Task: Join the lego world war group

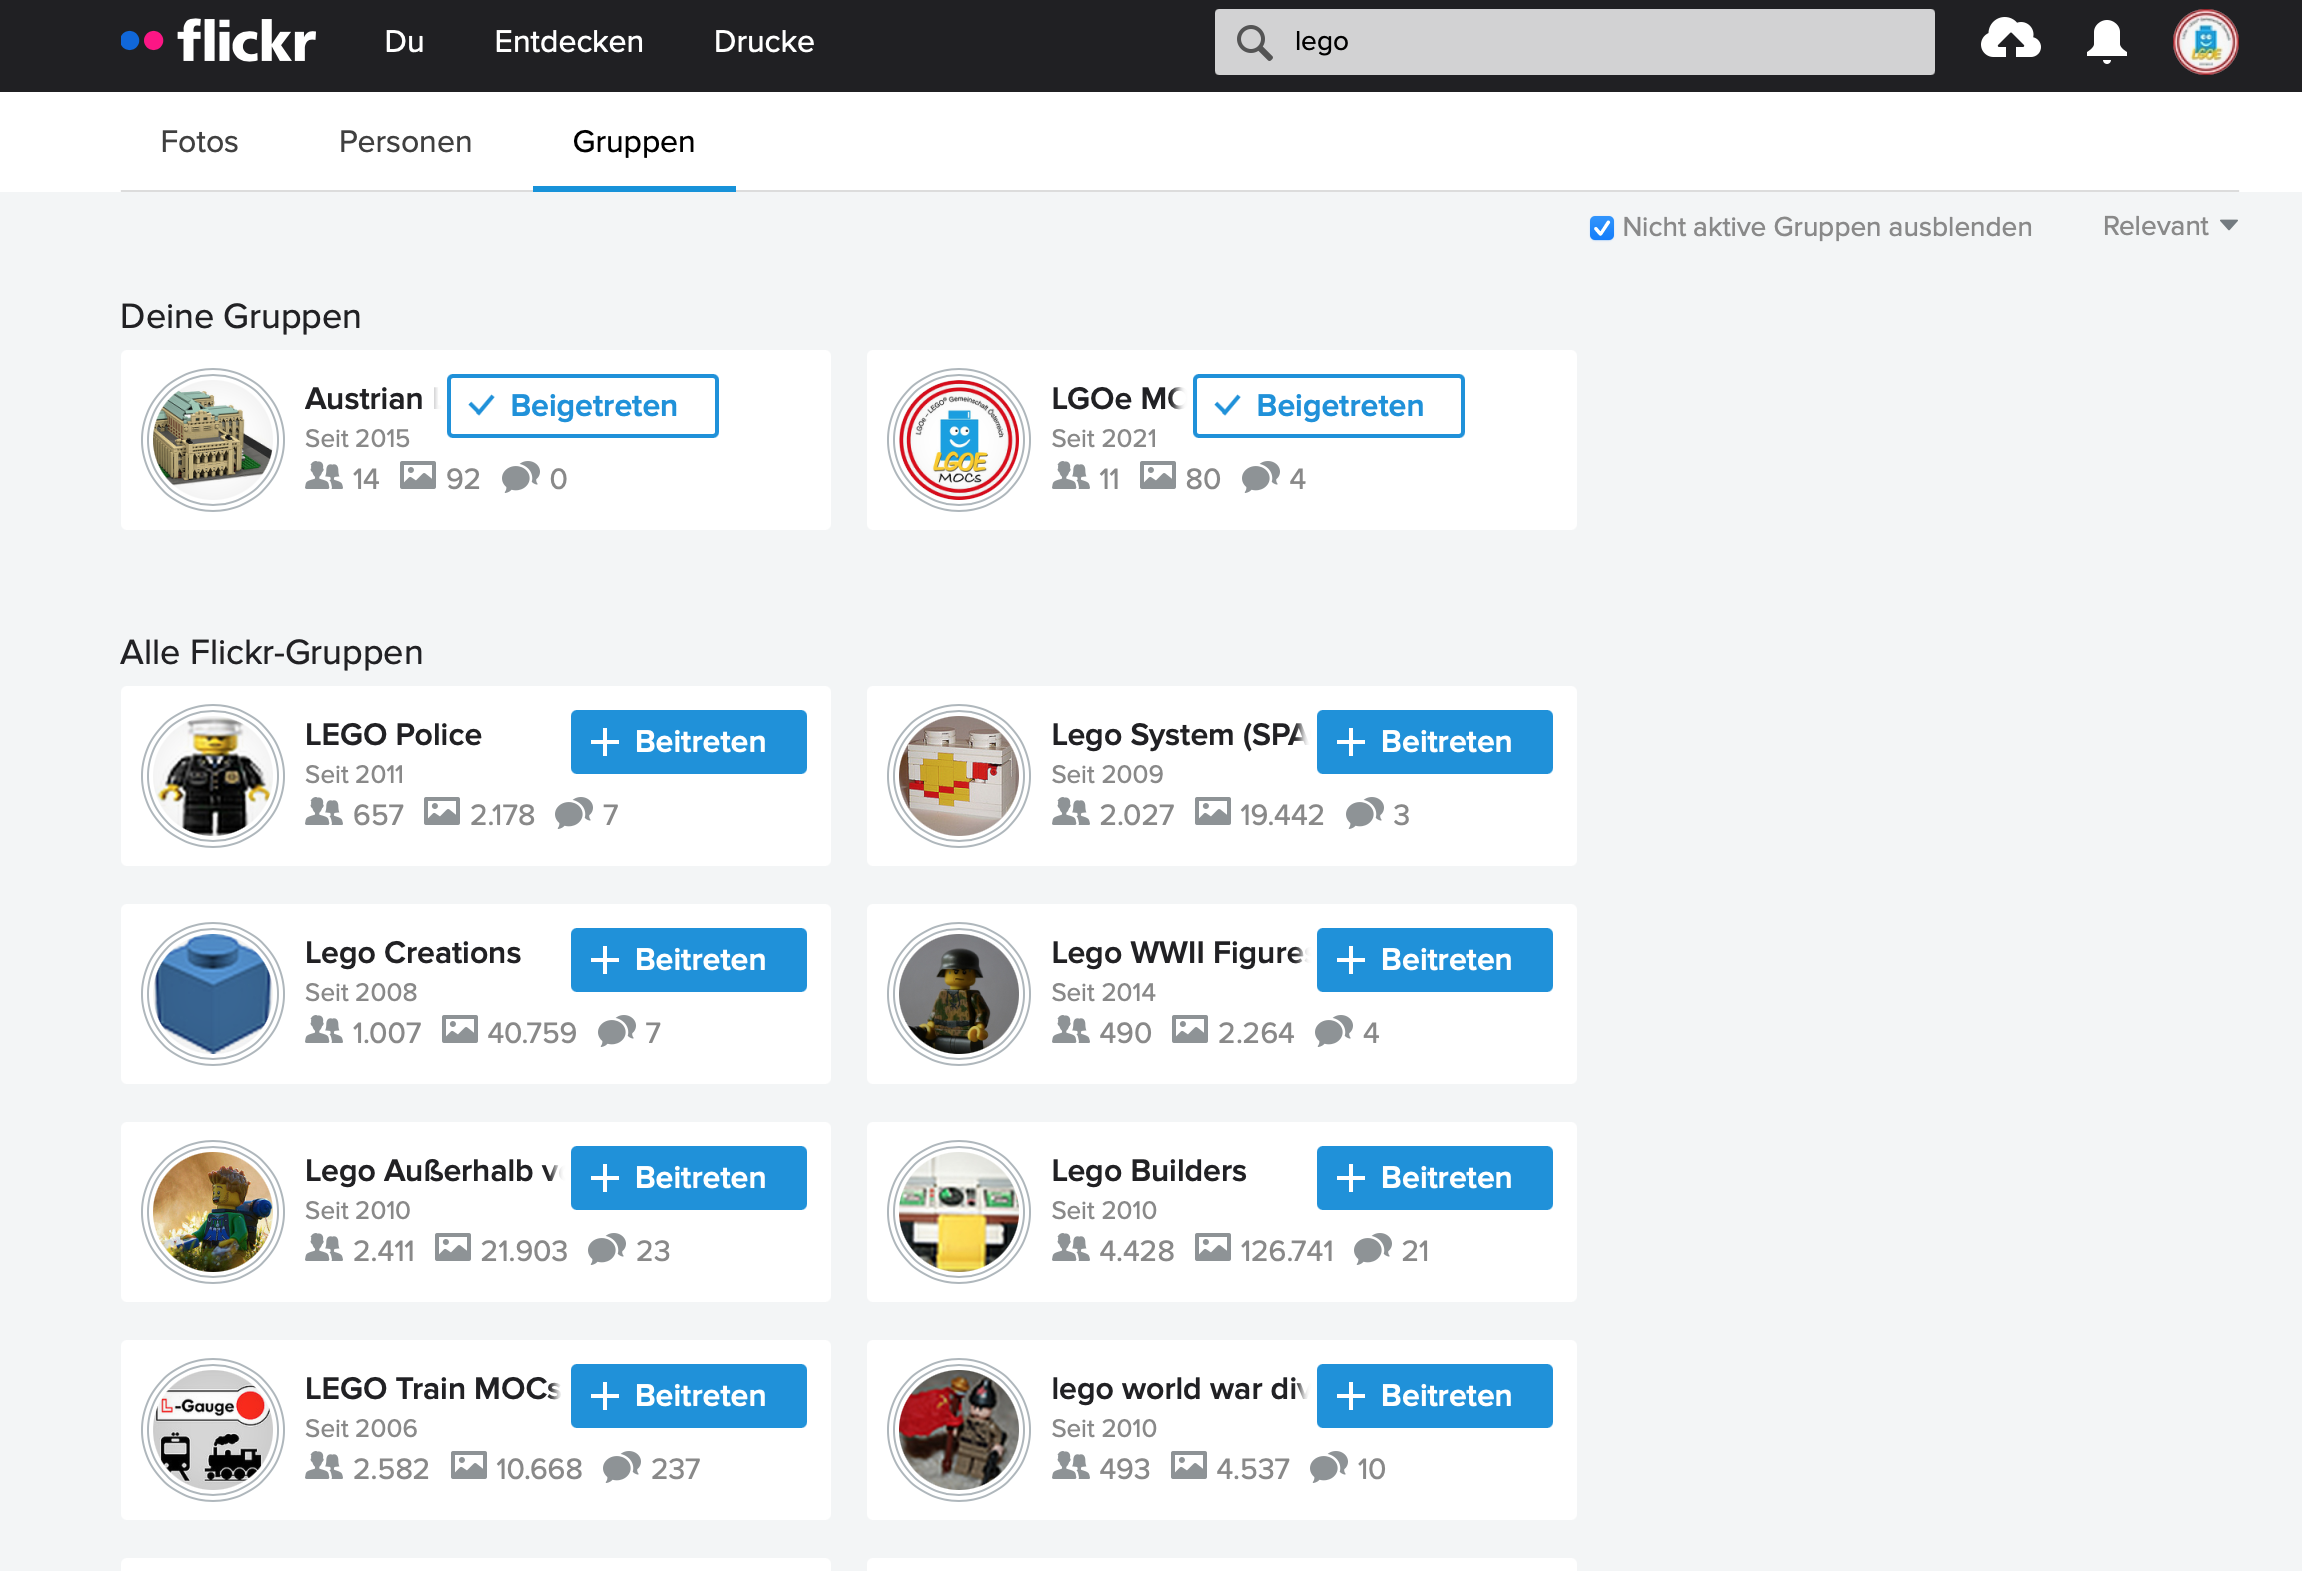Action: 1435,1396
